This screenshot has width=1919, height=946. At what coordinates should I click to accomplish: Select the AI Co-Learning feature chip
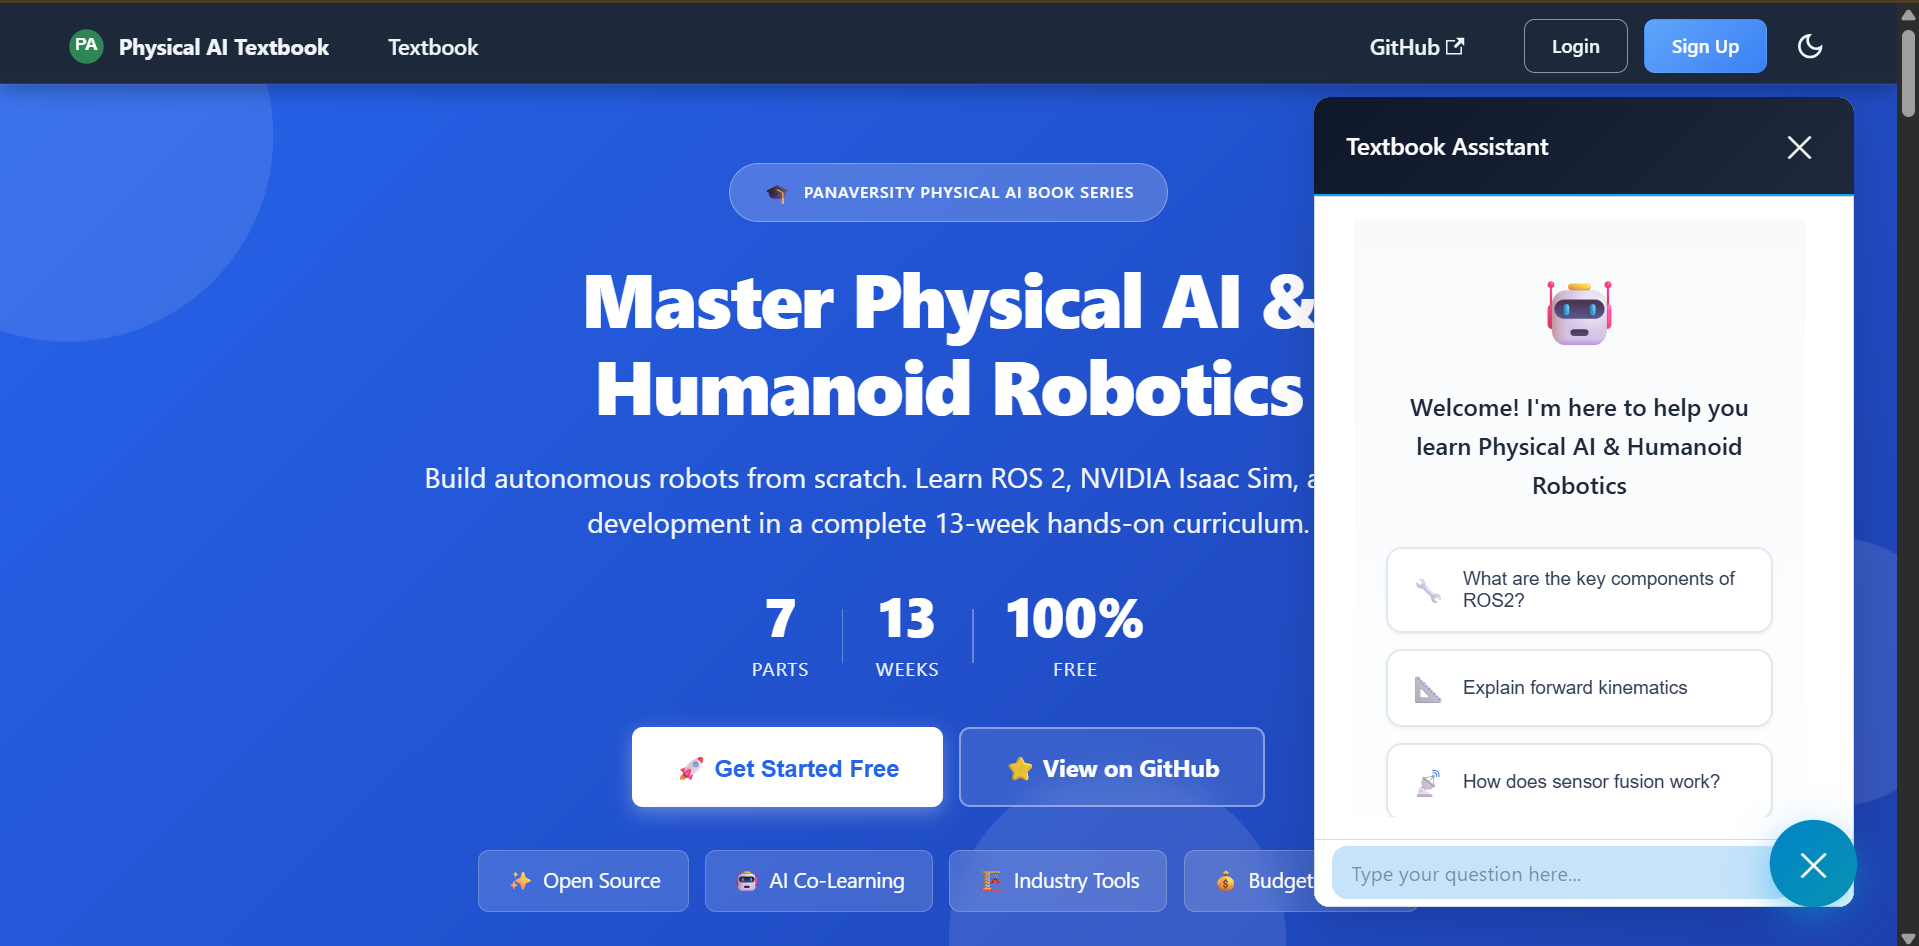click(x=818, y=881)
